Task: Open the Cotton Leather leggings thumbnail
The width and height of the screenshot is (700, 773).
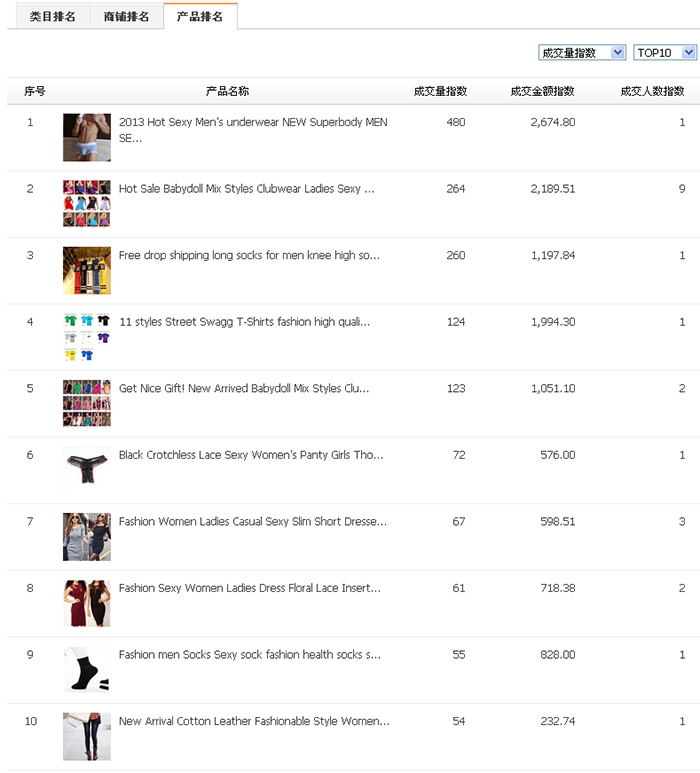Action: point(87,737)
